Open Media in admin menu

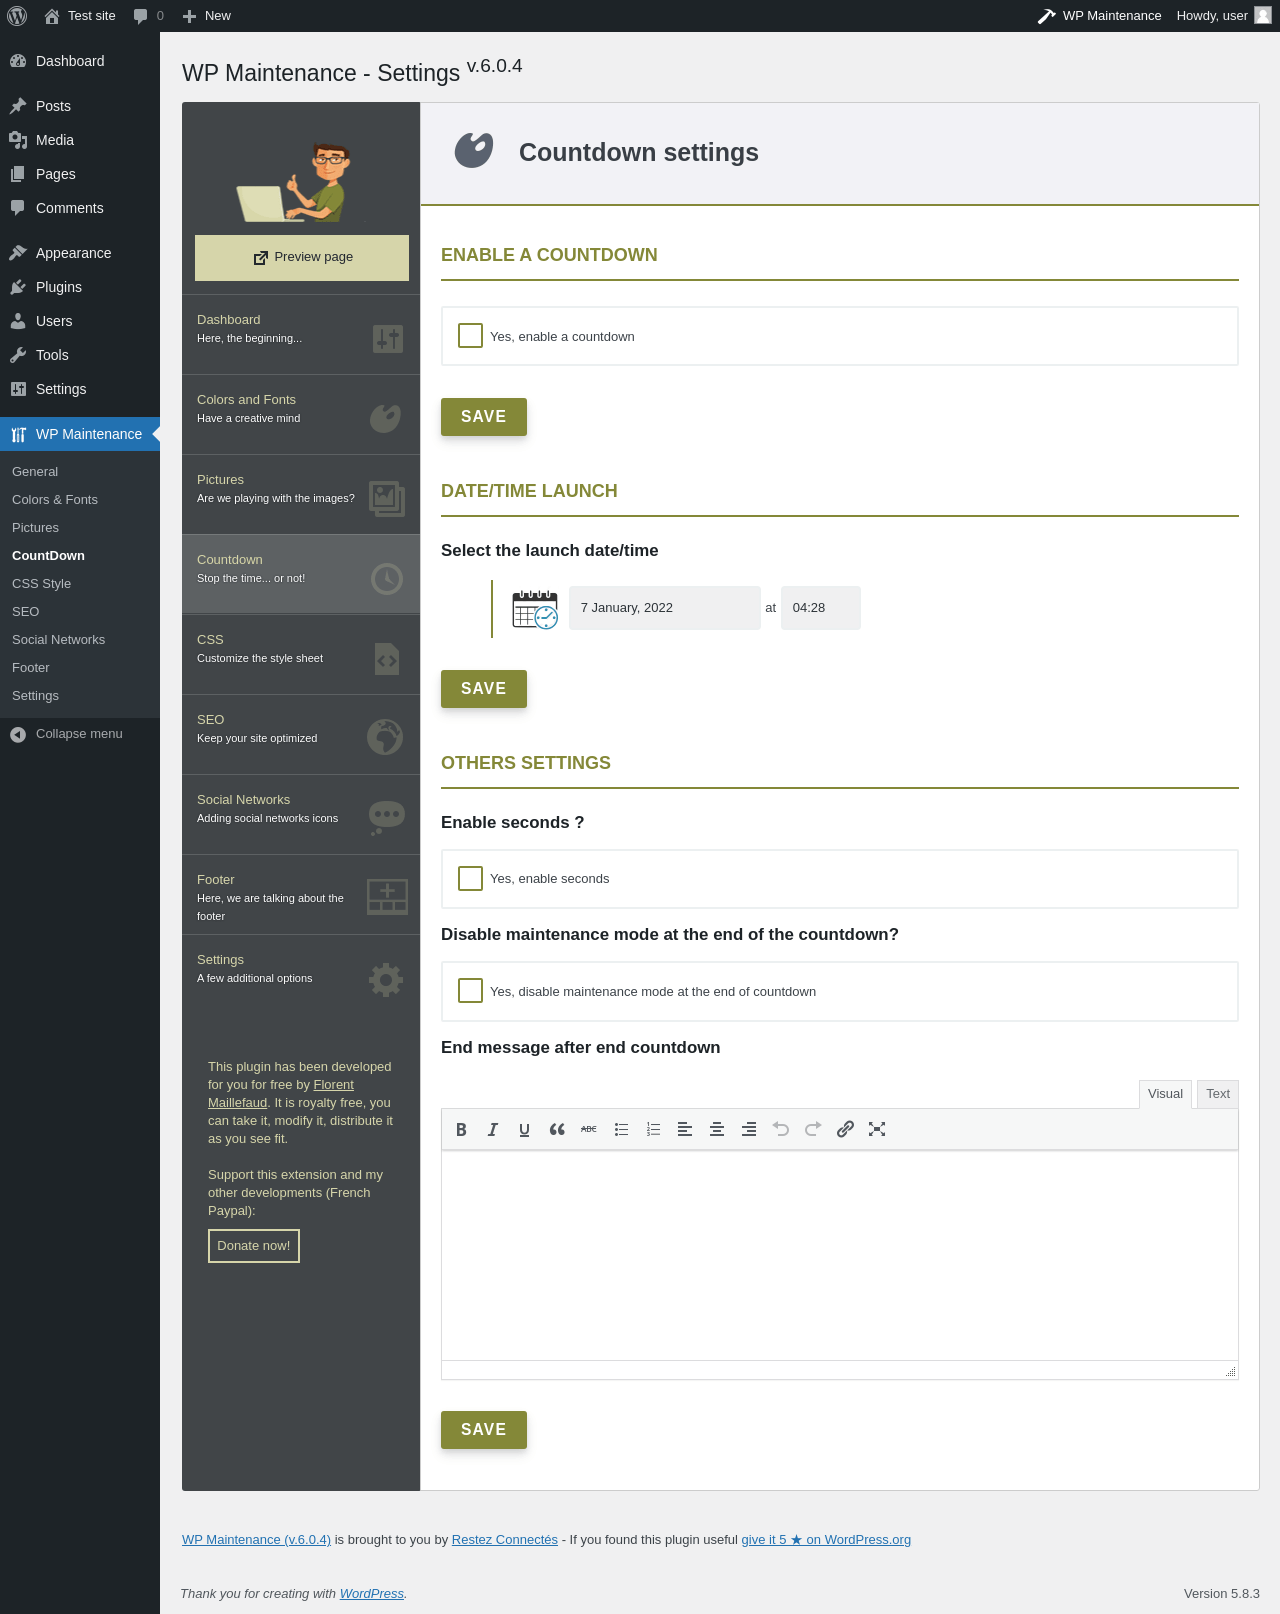80,140
